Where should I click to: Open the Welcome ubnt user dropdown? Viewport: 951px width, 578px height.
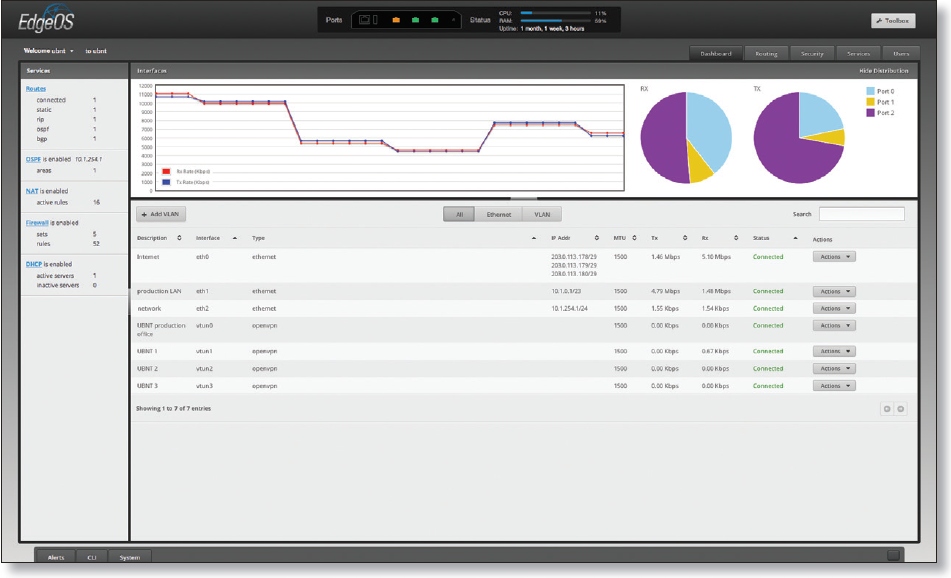49,51
